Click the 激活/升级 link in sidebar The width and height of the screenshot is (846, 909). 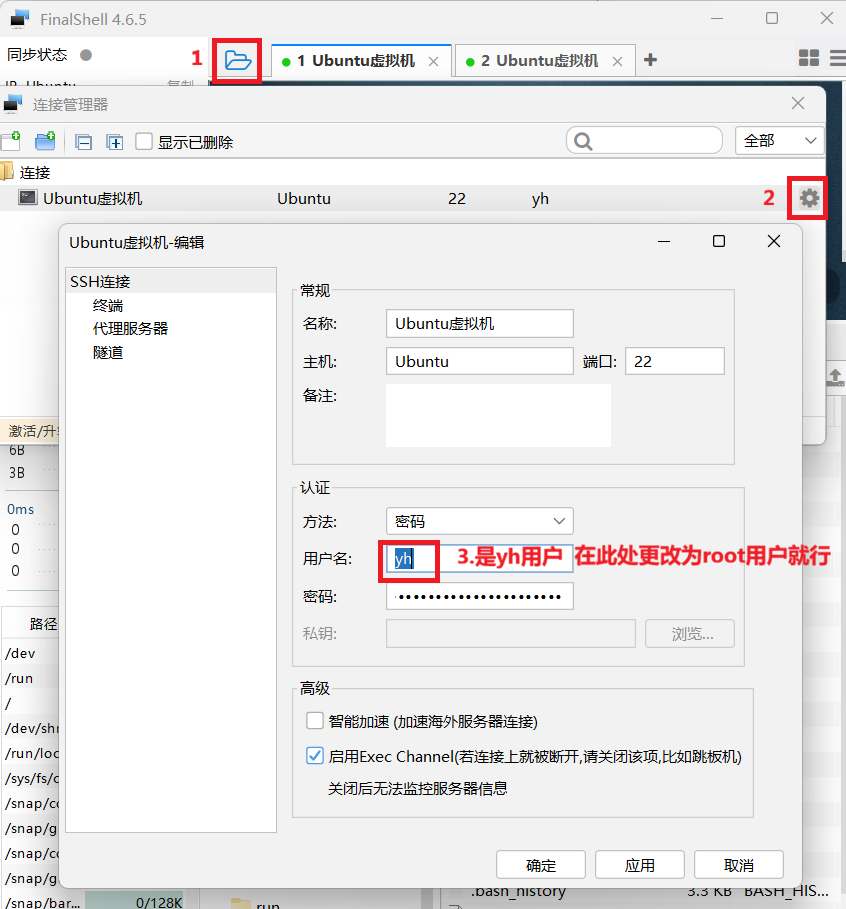(32, 431)
